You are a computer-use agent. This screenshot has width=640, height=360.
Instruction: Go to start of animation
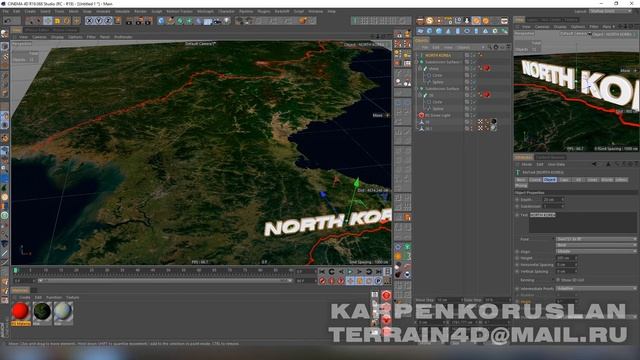click(x=322, y=271)
